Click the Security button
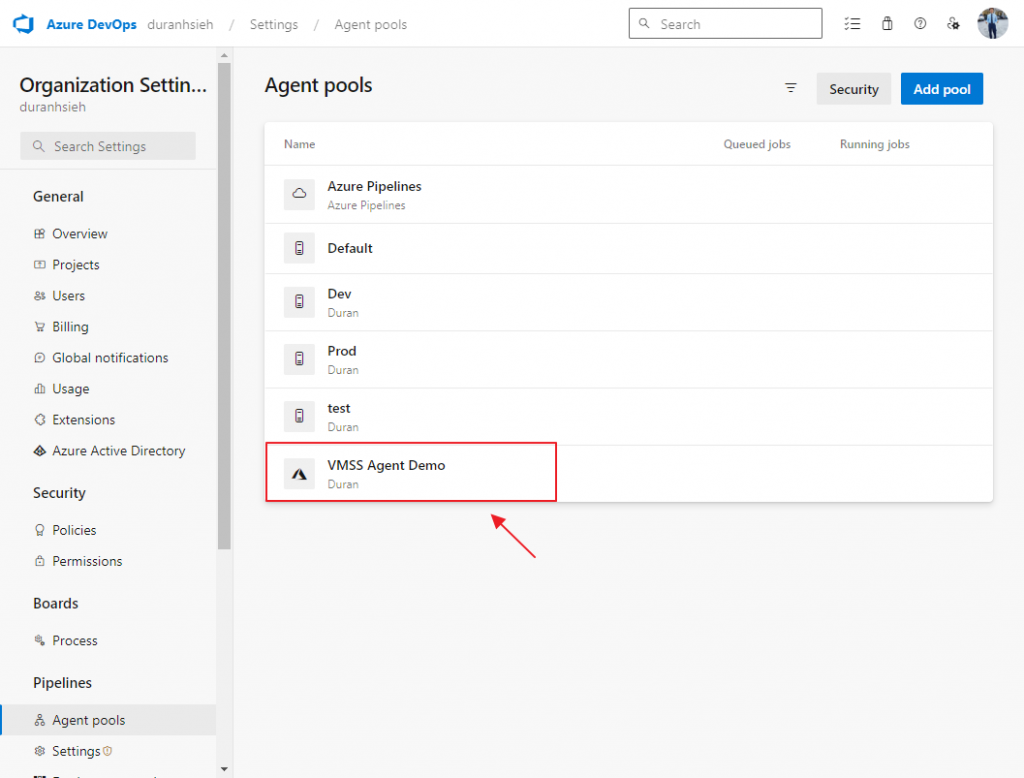Screen dimensions: 1024x778 tap(854, 89)
